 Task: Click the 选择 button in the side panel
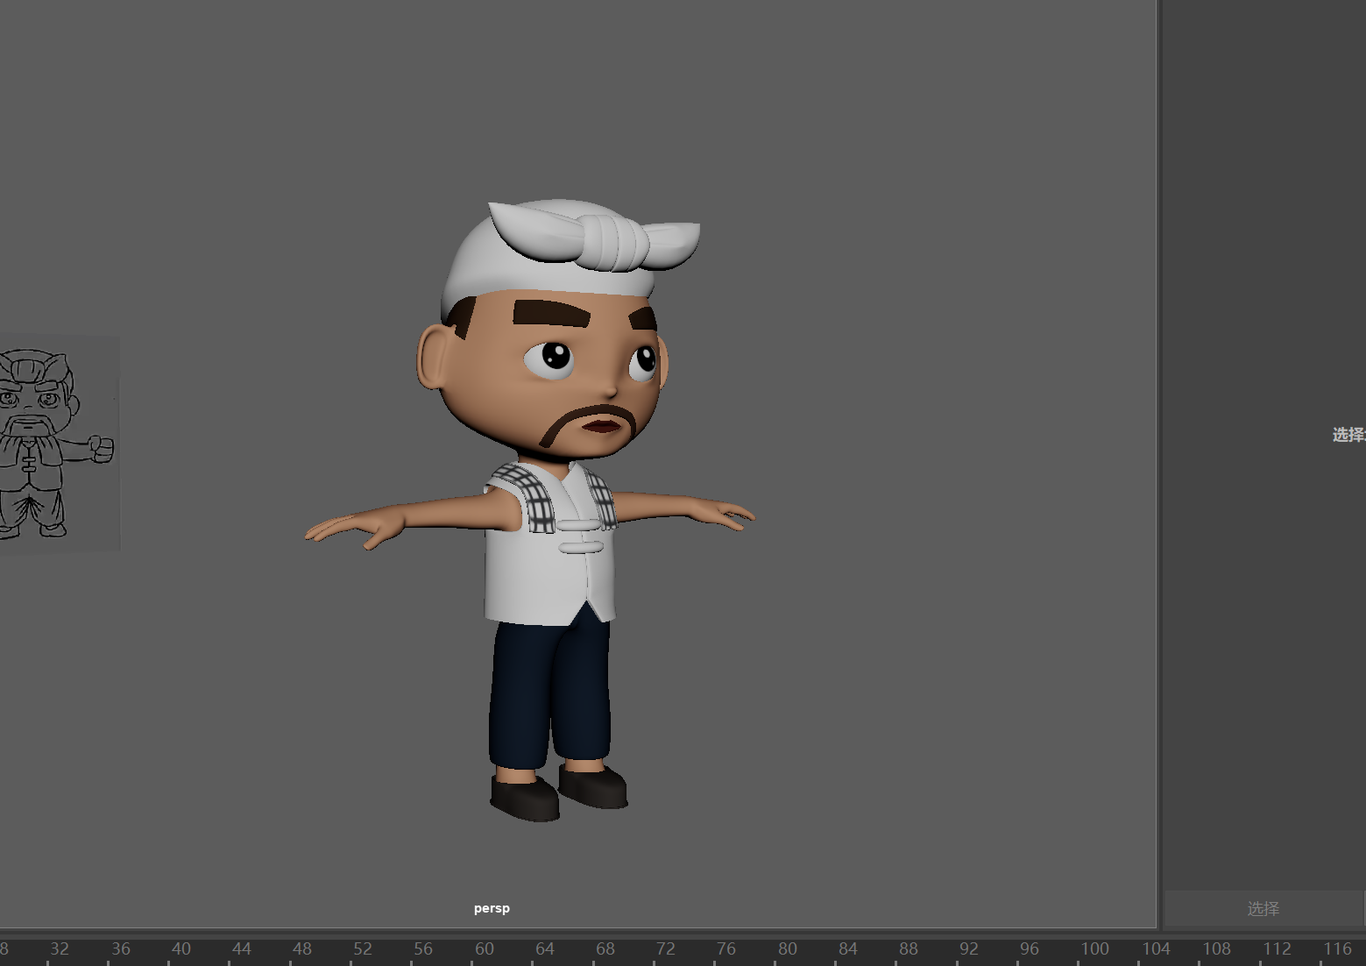coord(1263,908)
